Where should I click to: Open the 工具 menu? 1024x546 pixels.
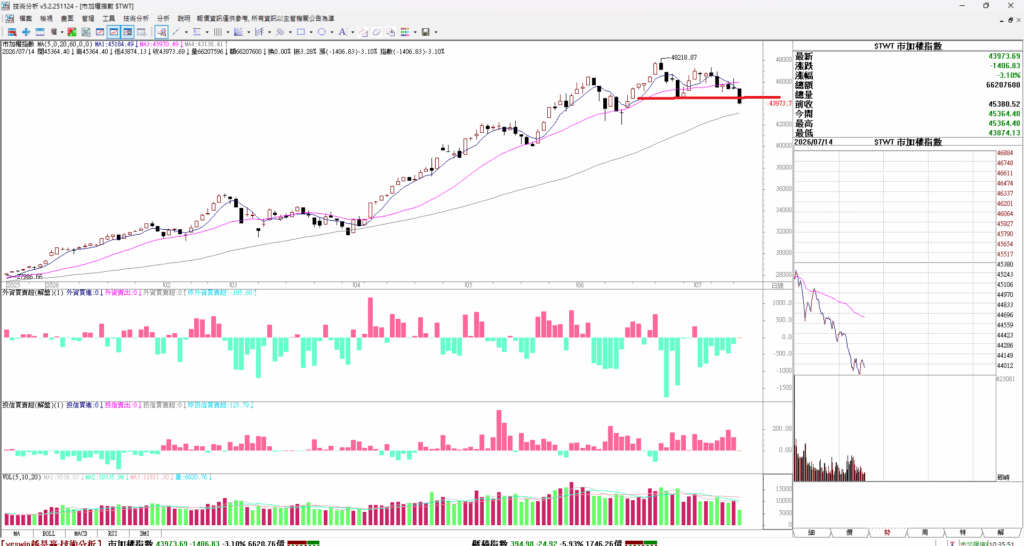click(108, 18)
